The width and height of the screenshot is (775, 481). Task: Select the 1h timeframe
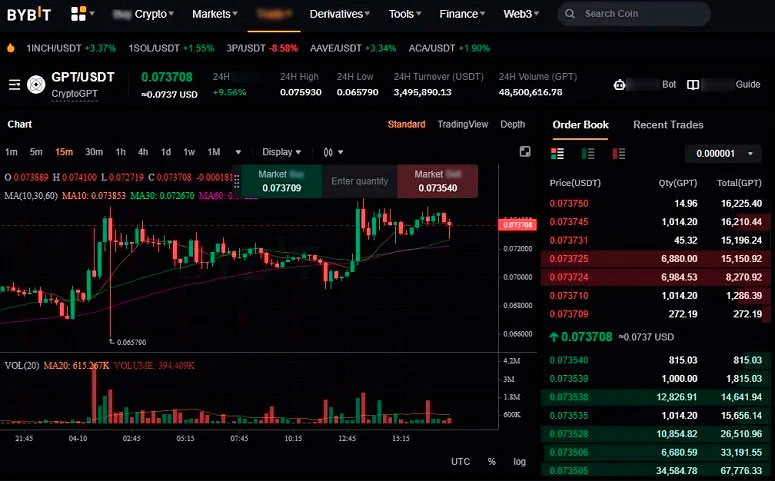[x=120, y=152]
